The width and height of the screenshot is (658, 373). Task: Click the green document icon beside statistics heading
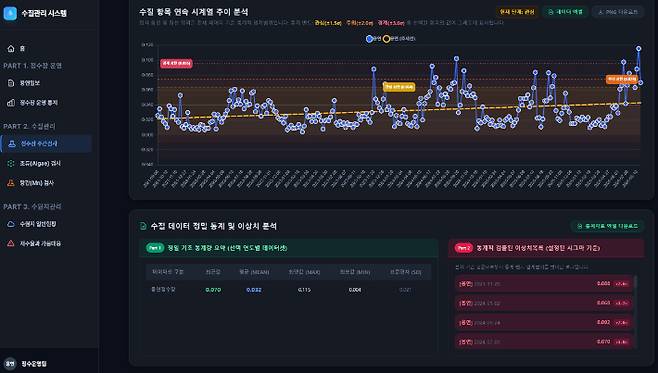coord(143,226)
